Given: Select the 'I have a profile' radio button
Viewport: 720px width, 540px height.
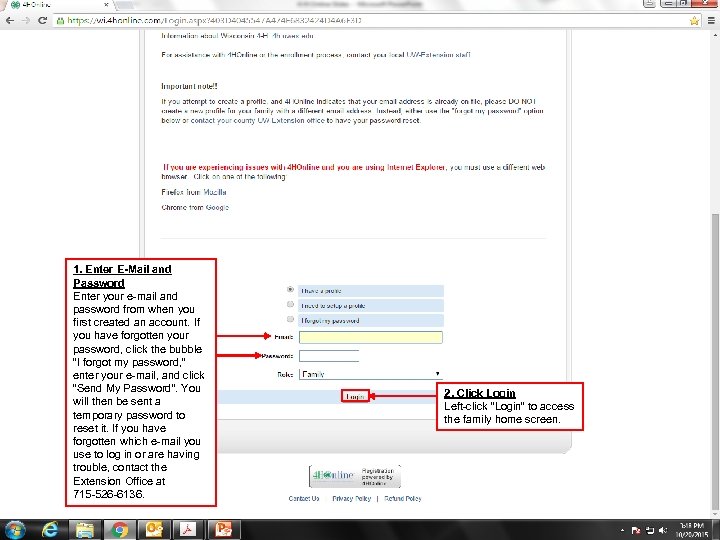Looking at the screenshot, I should coord(290,290).
